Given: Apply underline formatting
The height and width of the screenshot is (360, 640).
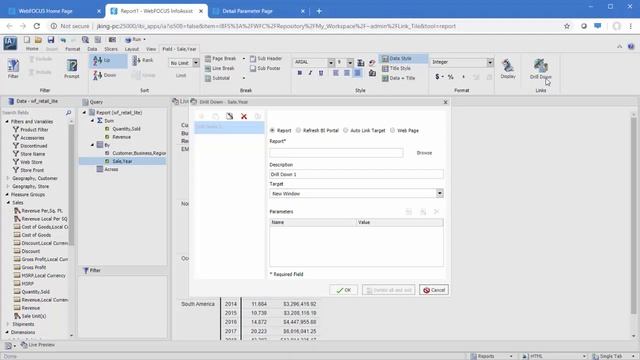Looking at the screenshot, I should coord(321,73).
